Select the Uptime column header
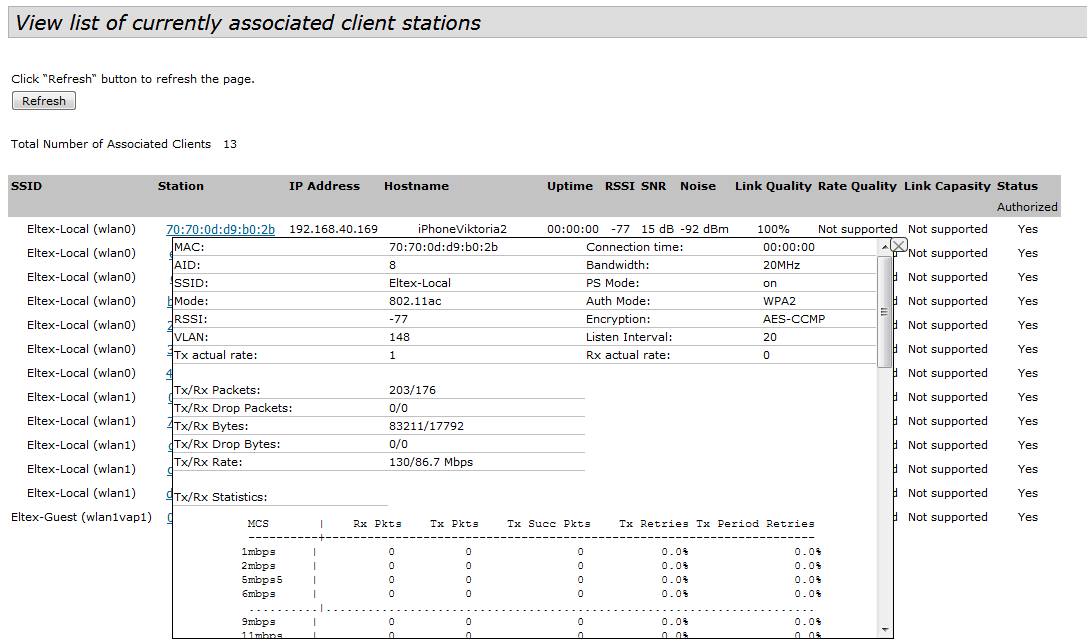Screen dimensions: 1087x642 [570, 186]
